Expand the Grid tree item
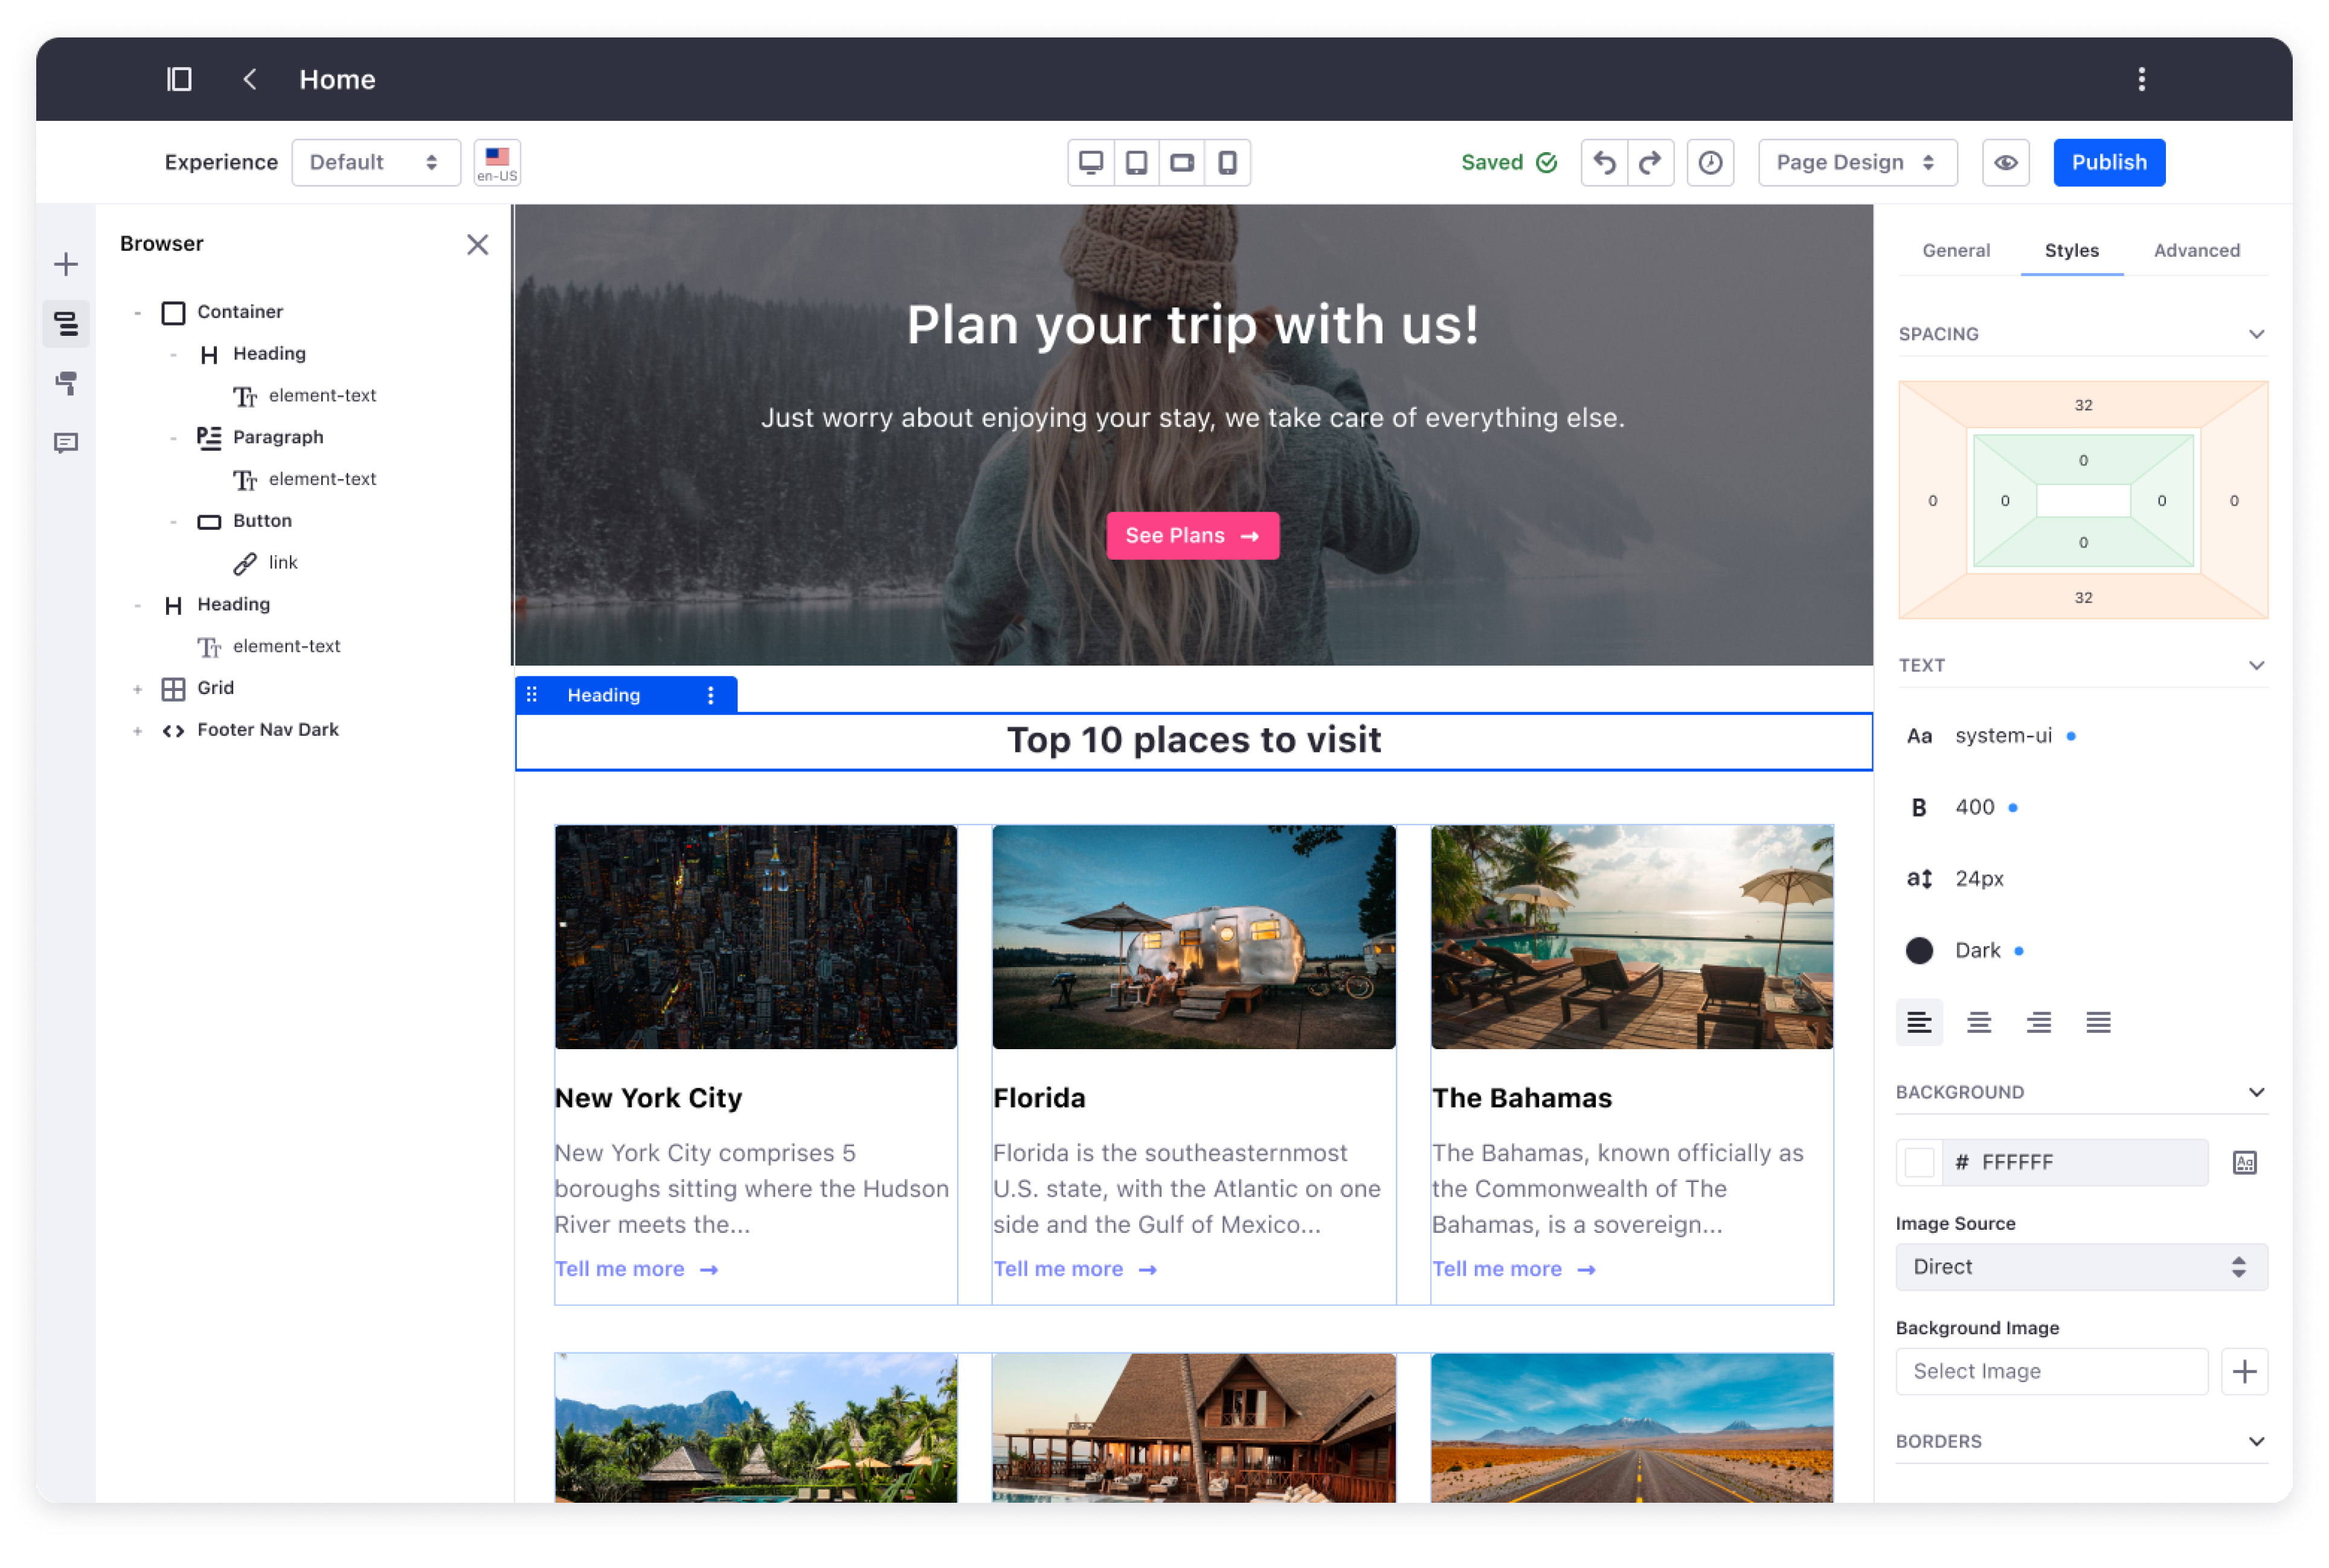The image size is (2329, 1568). point(138,688)
